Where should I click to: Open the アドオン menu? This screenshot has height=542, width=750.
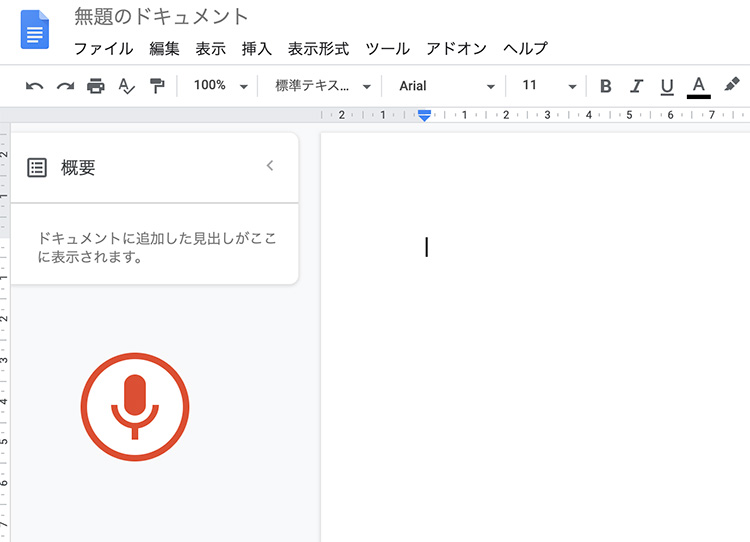pos(456,49)
